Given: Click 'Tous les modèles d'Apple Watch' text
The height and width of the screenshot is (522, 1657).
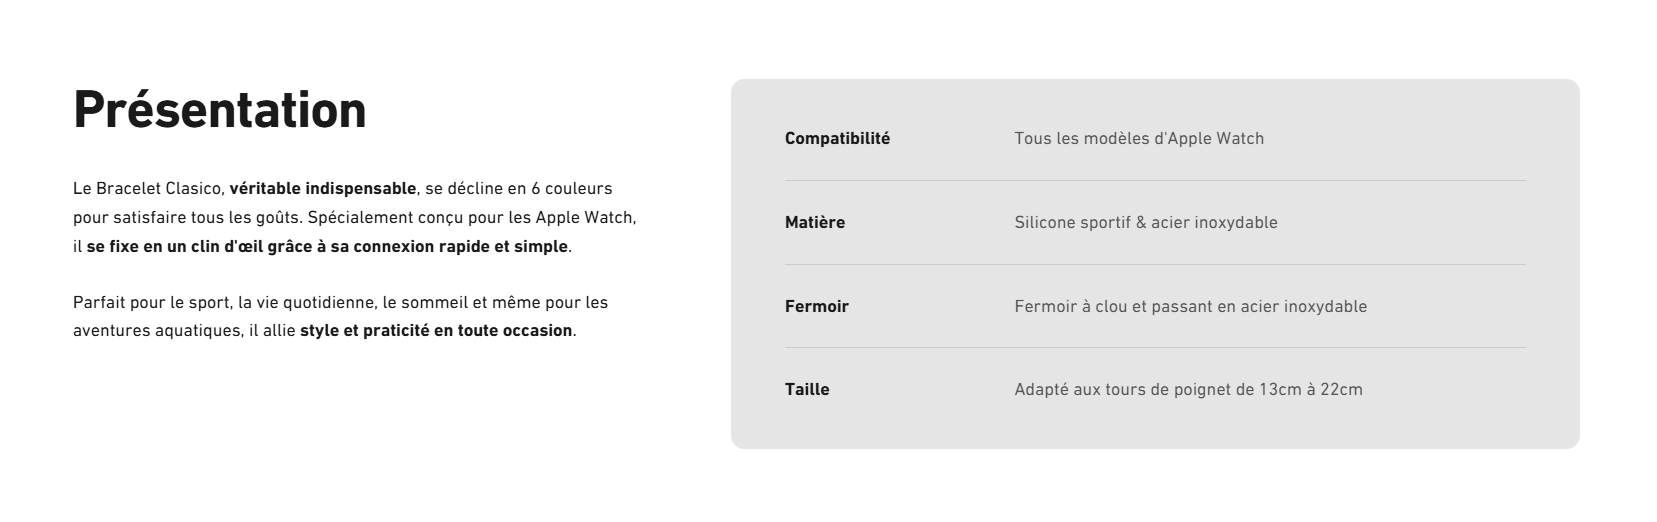Looking at the screenshot, I should 1139,138.
